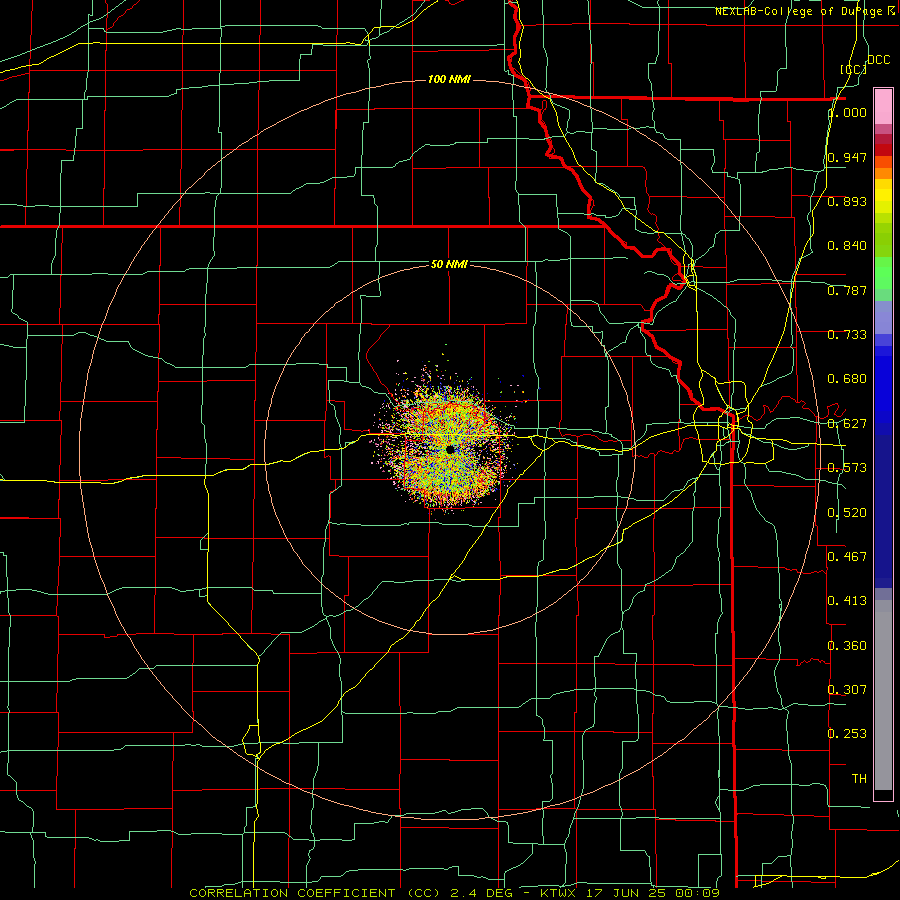Viewport: 900px width, 900px height.
Task: Click the 0.627 color scale value
Action: point(847,424)
